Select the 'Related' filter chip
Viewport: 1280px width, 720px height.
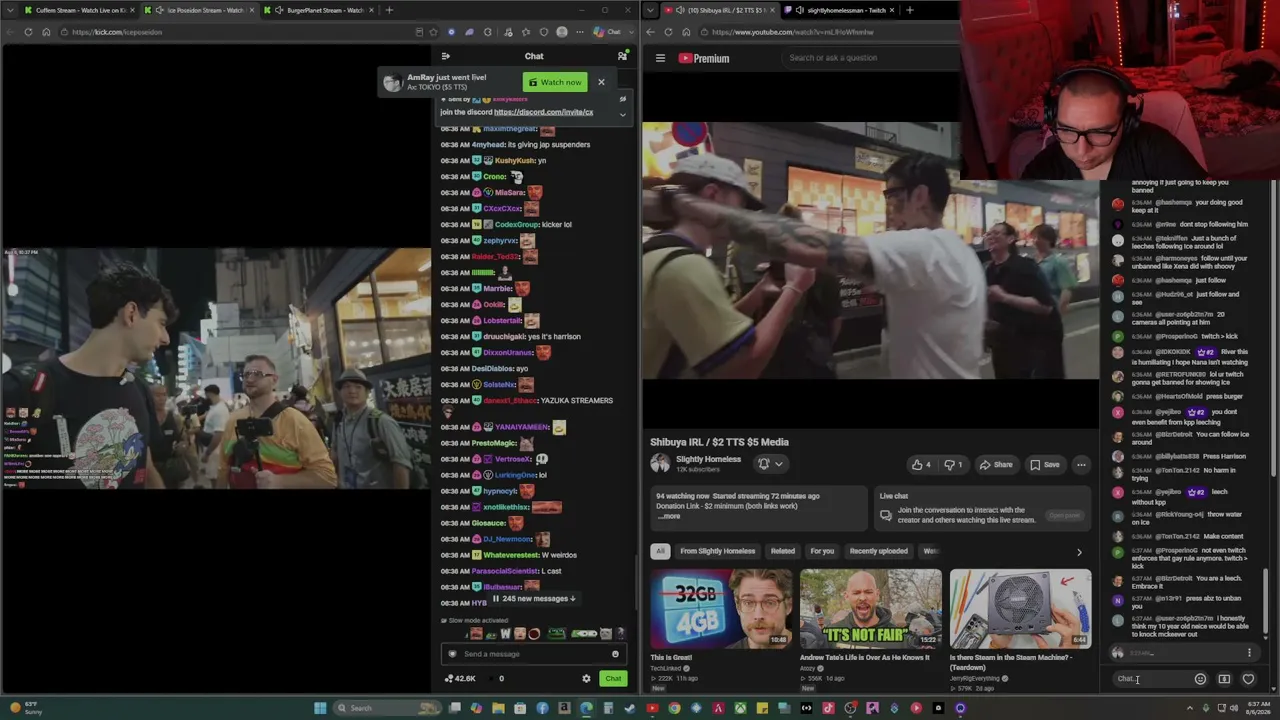click(783, 551)
